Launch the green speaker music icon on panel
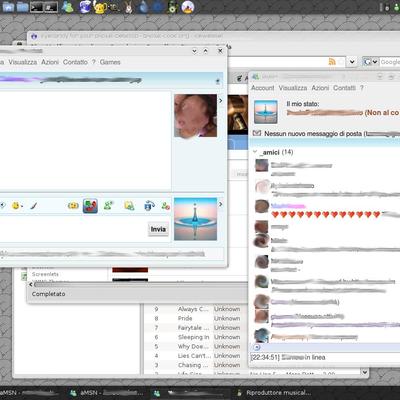400x400 pixels. click(x=172, y=7)
